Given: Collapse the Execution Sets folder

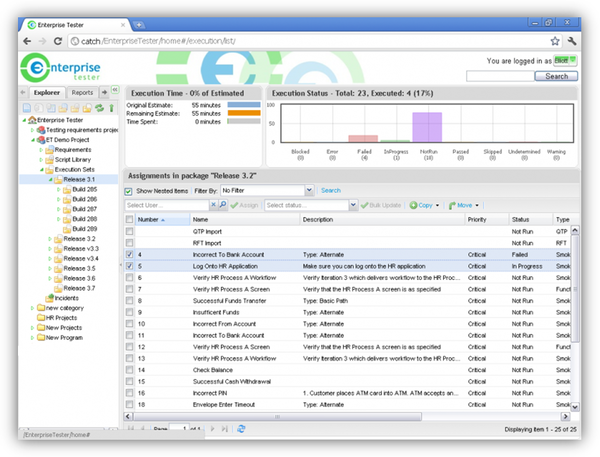Looking at the screenshot, I should click(41, 170).
